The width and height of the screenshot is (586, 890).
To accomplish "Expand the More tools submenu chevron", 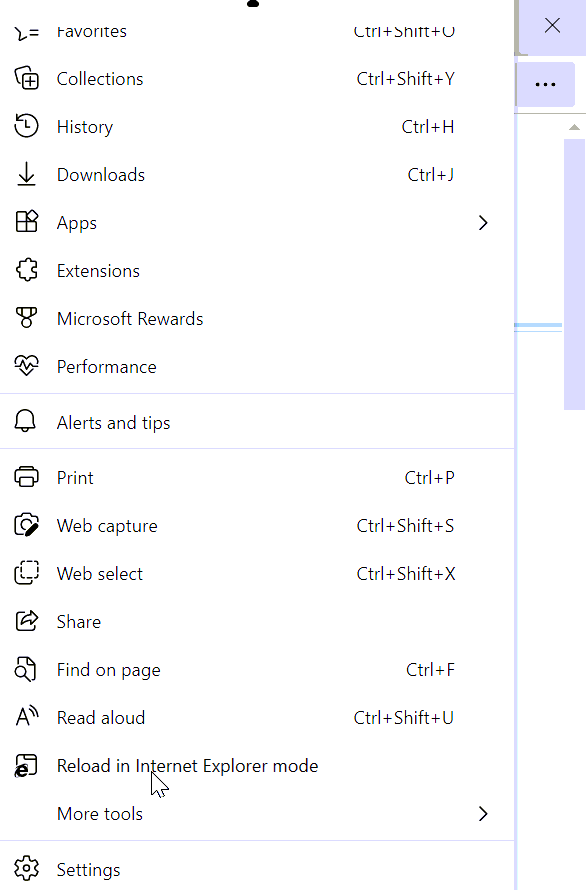I will [x=483, y=813].
